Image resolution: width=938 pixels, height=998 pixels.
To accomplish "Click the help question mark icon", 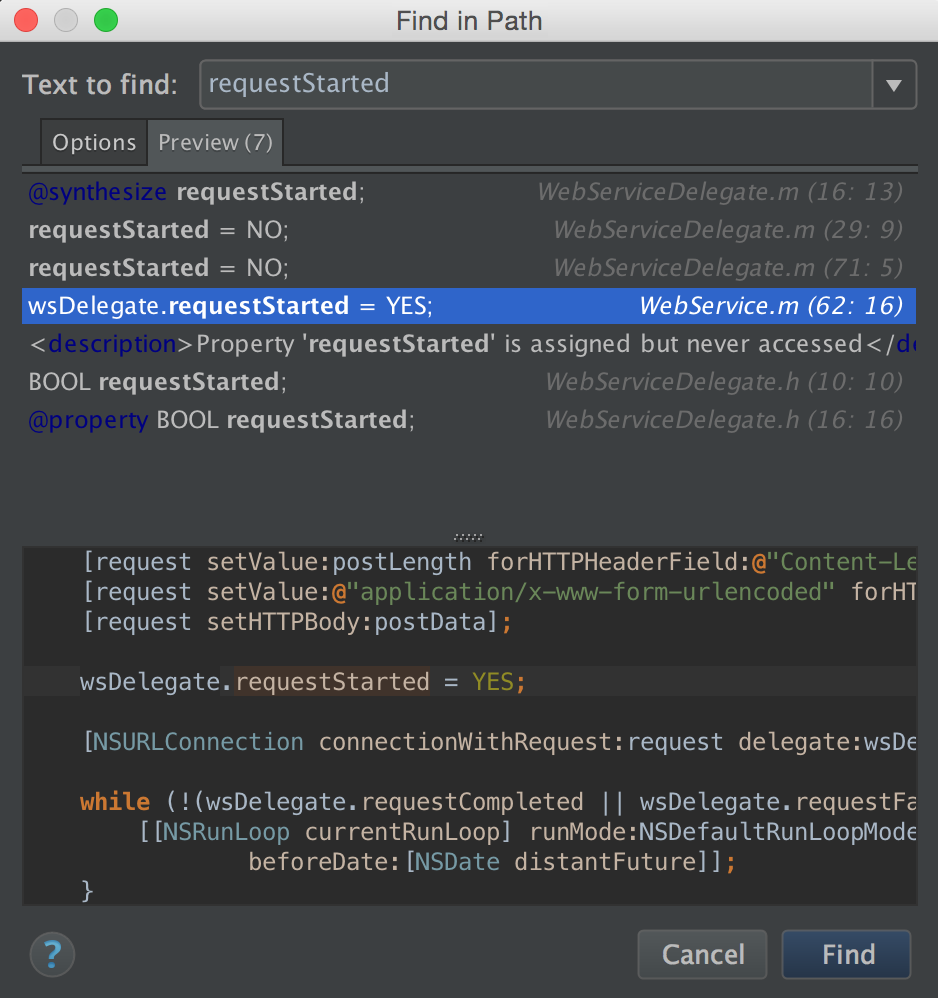I will (x=52, y=955).
